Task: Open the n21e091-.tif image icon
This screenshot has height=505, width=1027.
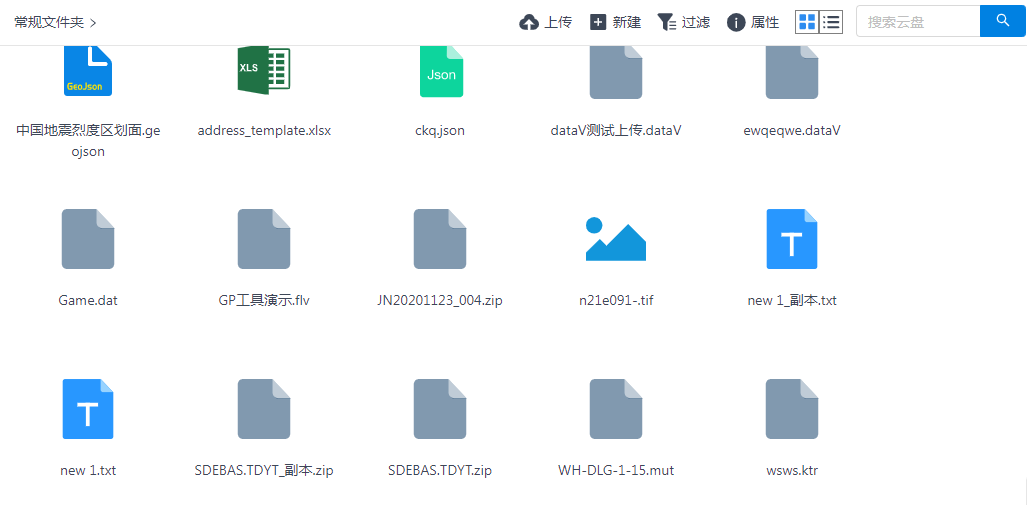Action: [616, 239]
